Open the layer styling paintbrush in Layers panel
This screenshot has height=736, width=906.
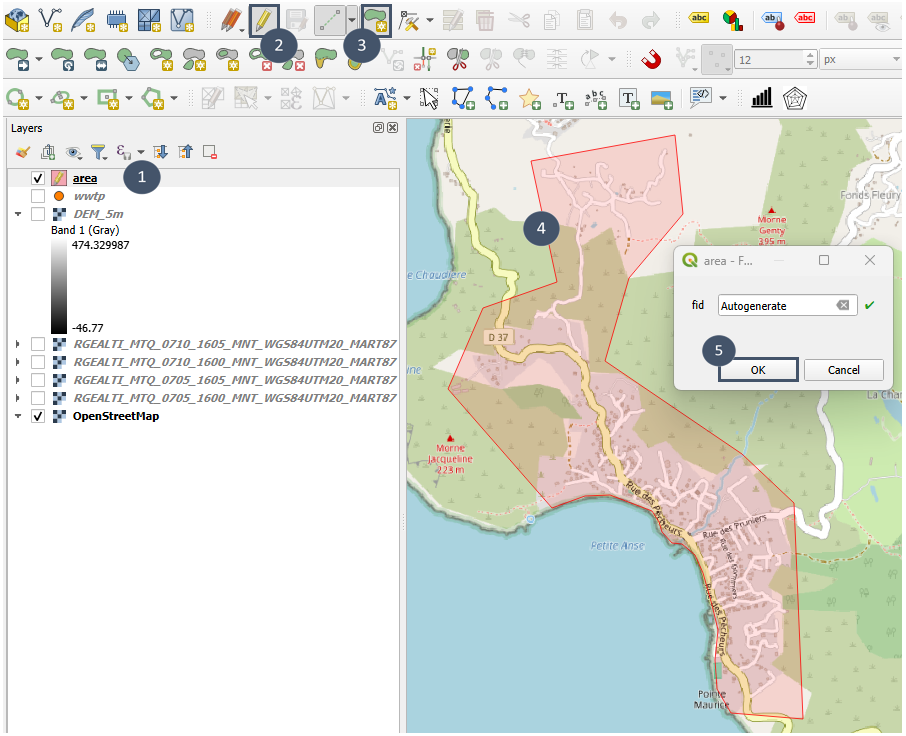[x=23, y=152]
